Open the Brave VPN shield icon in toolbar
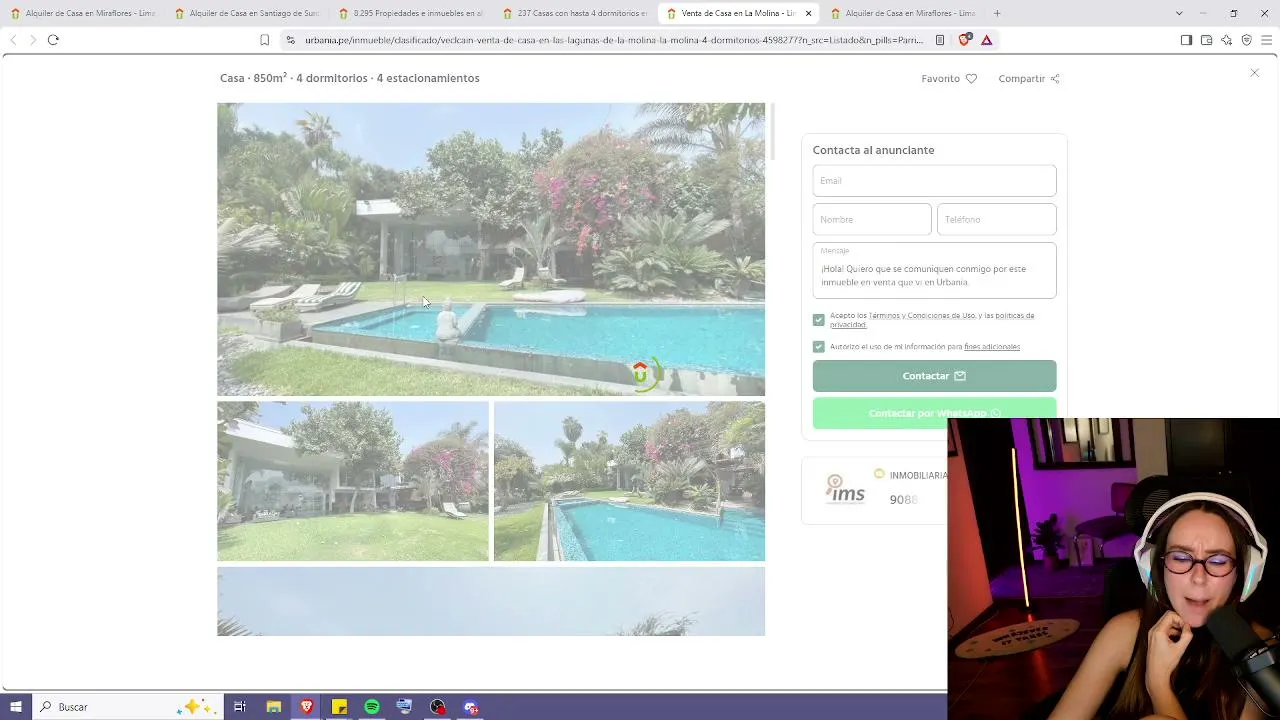 point(1246,40)
